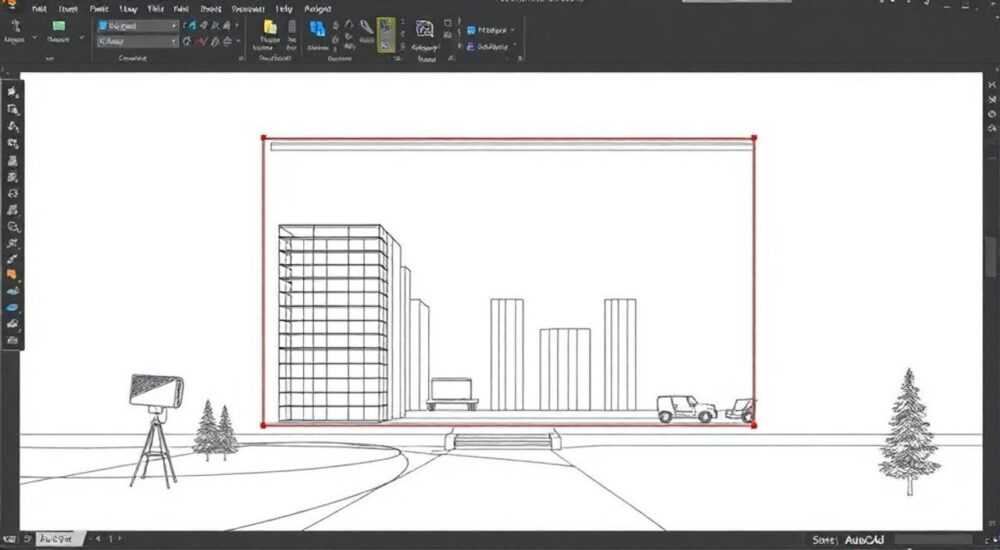This screenshot has height=550, width=1000.
Task: Click the right arrow beside the bottom layout tab
Action: point(119,539)
